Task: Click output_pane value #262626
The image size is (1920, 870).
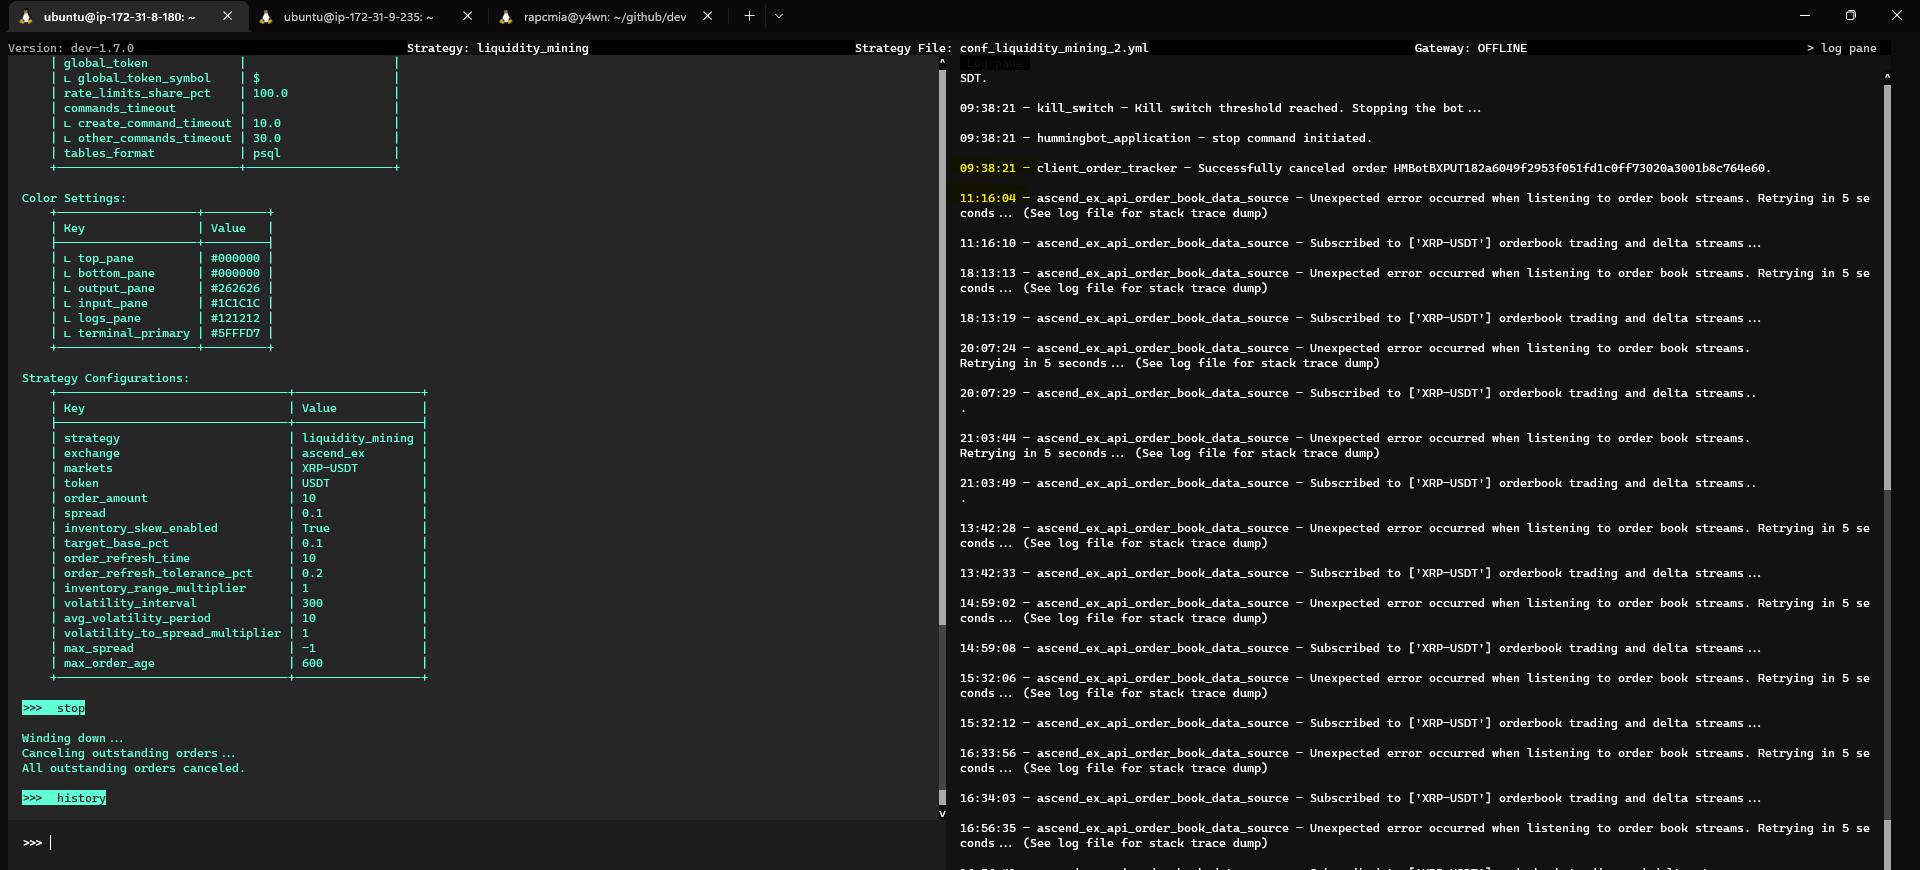Action: pos(235,288)
